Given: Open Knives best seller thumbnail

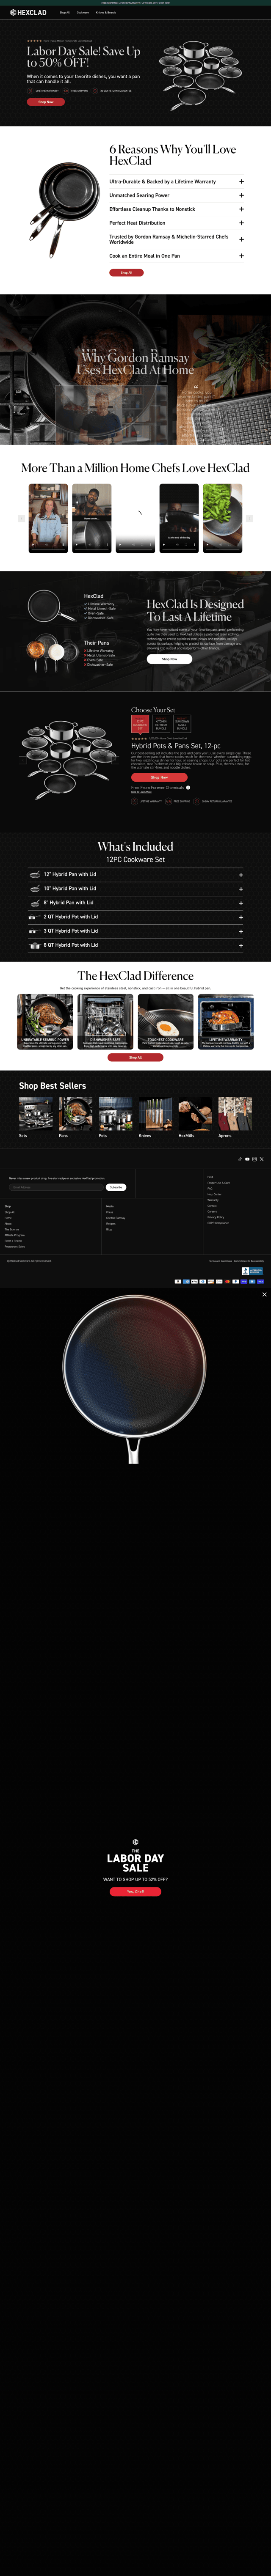Looking at the screenshot, I should click(x=154, y=1114).
